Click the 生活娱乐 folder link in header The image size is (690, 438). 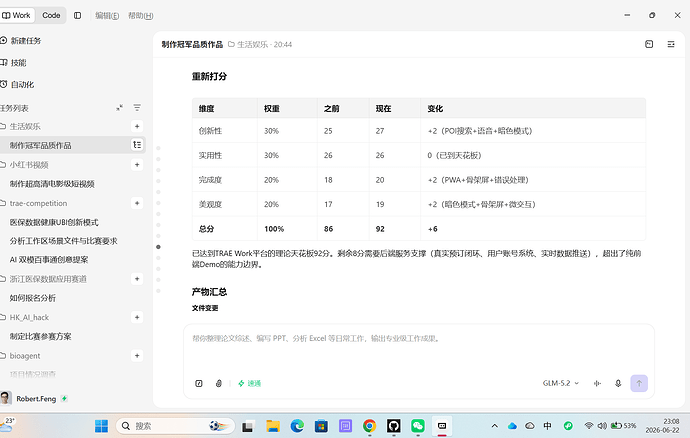click(248, 44)
